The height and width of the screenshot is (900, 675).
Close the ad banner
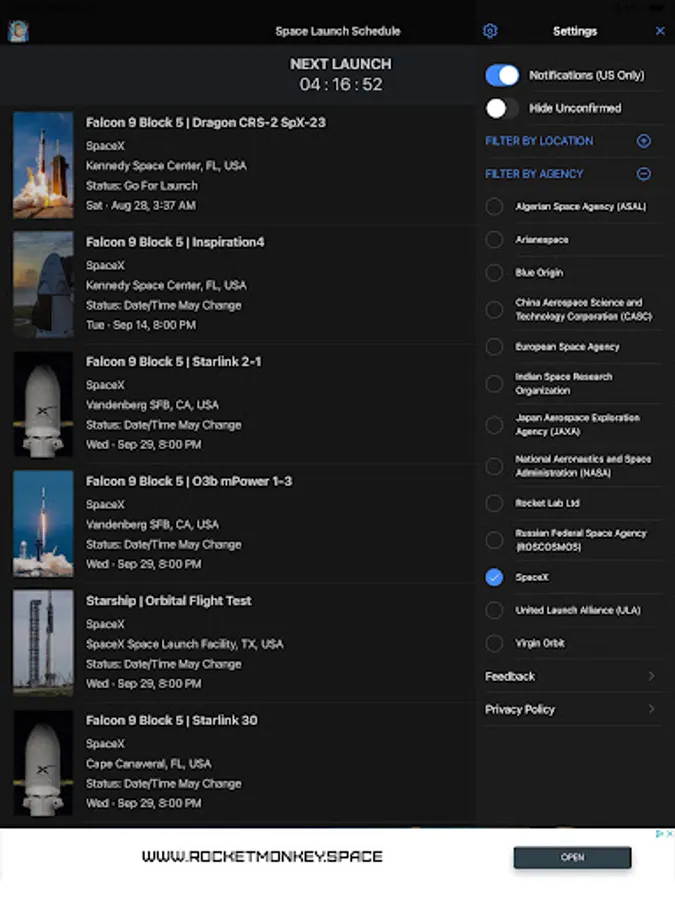click(670, 834)
